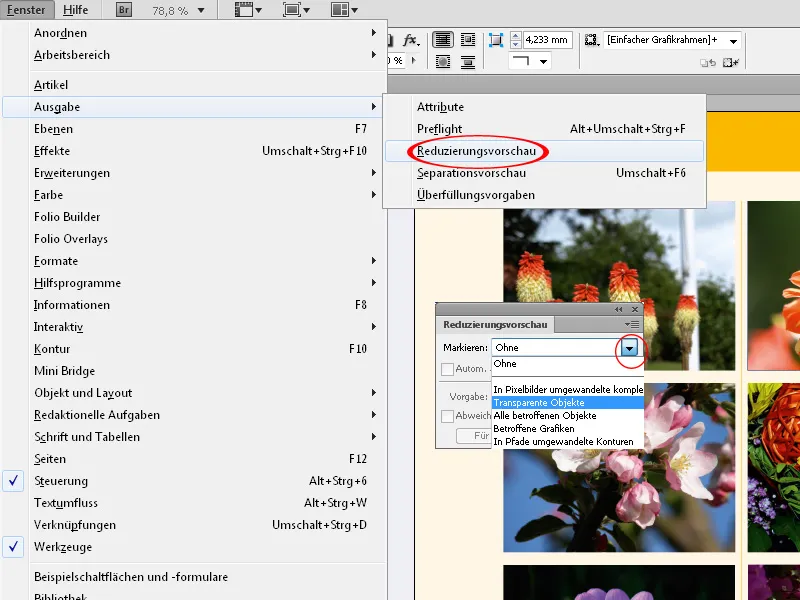Click the corner options frame icon
Screen dimensions: 800x600
[495, 40]
